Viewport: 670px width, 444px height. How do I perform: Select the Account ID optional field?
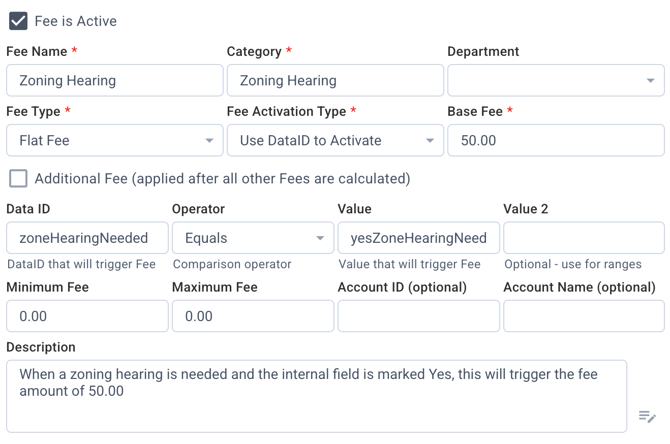[418, 316]
